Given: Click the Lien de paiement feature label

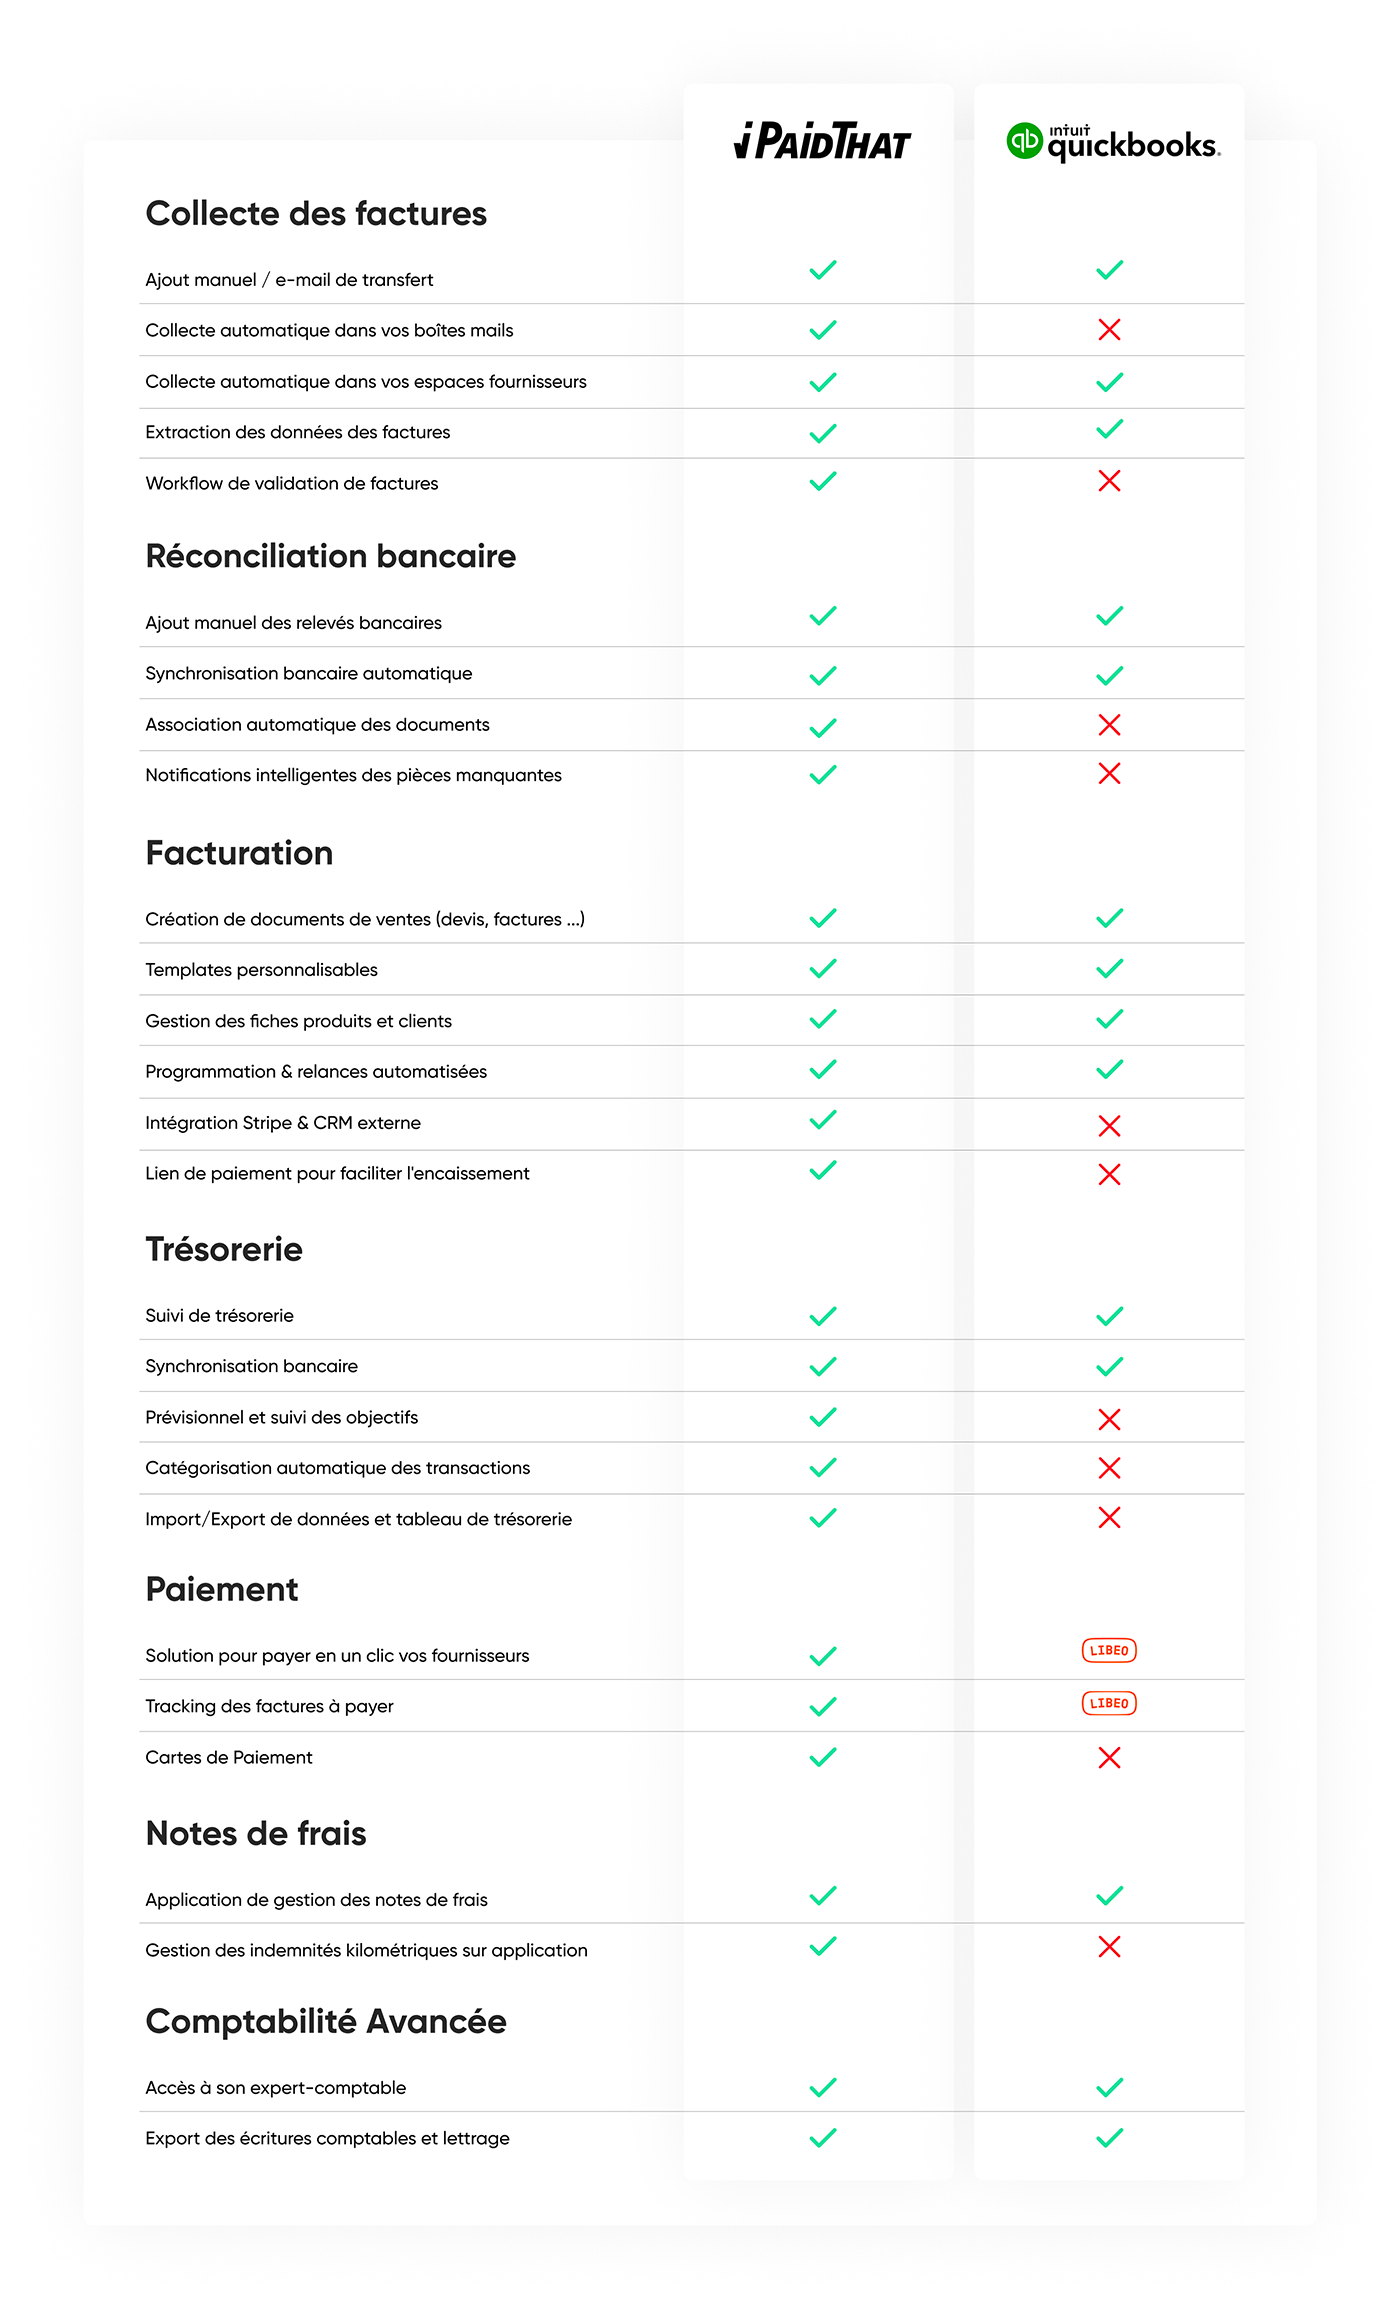Looking at the screenshot, I should pyautogui.click(x=337, y=1173).
